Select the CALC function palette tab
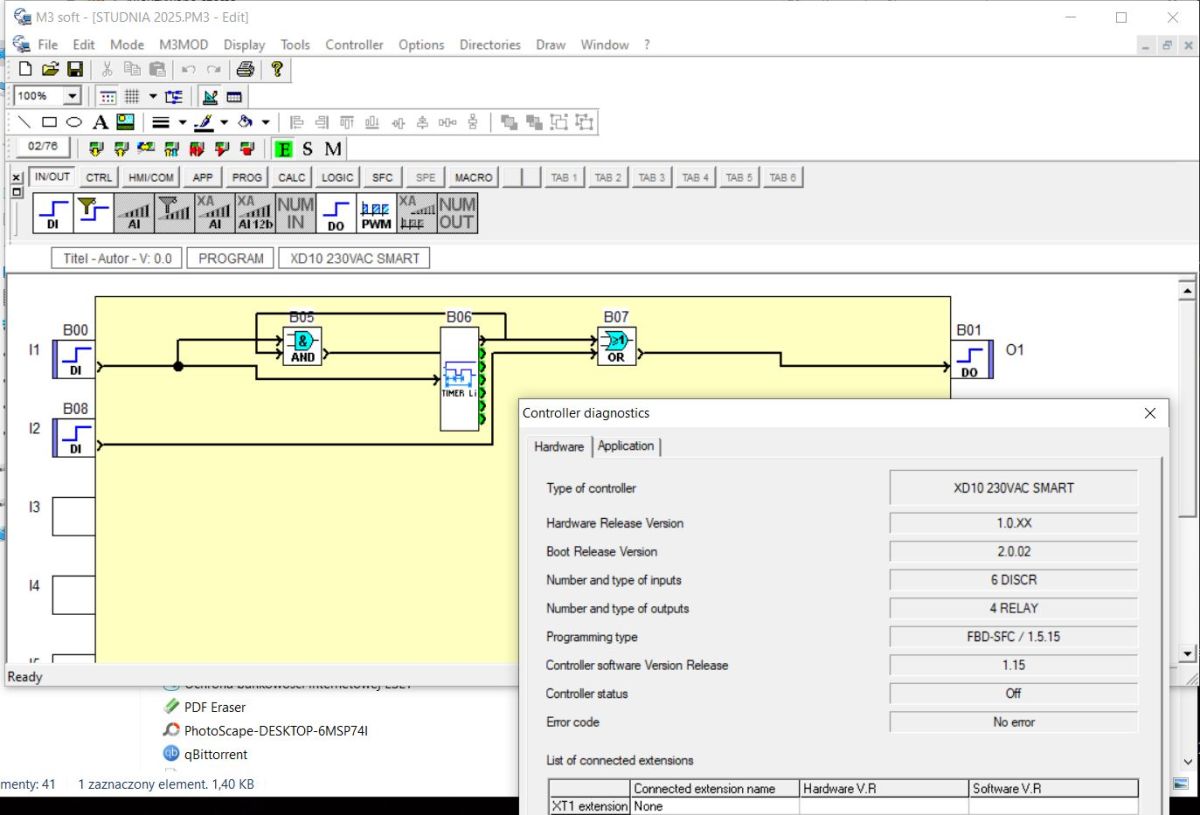Screen dimensions: 1200x815 [292, 177]
